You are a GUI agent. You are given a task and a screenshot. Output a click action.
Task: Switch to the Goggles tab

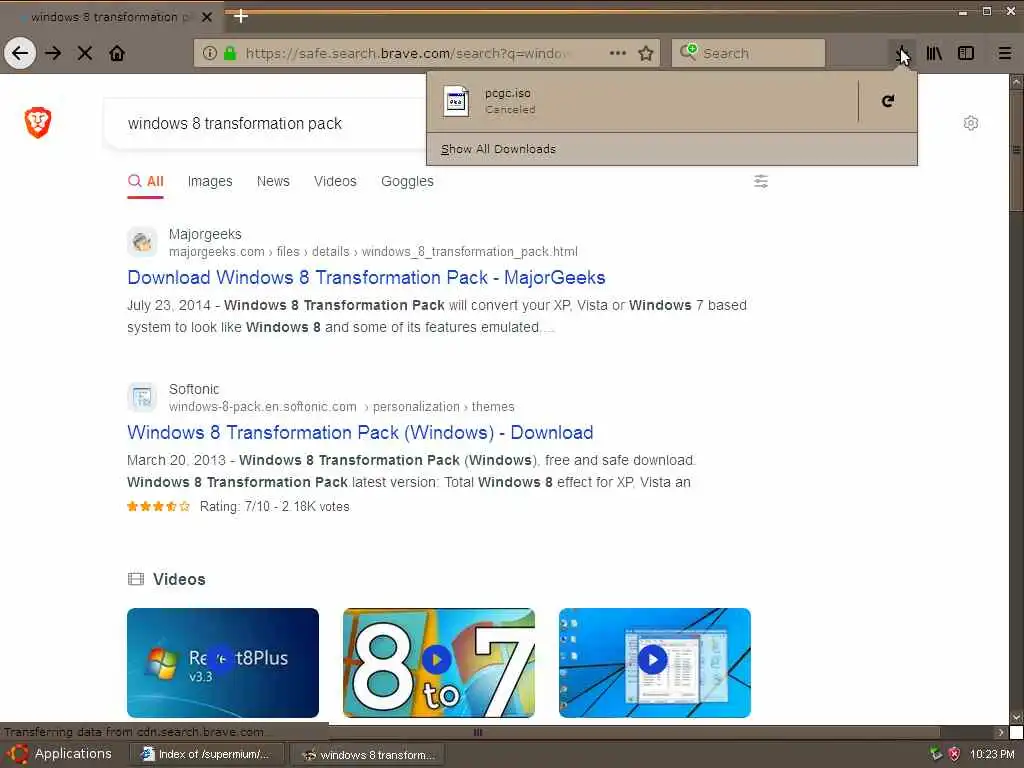tap(407, 182)
